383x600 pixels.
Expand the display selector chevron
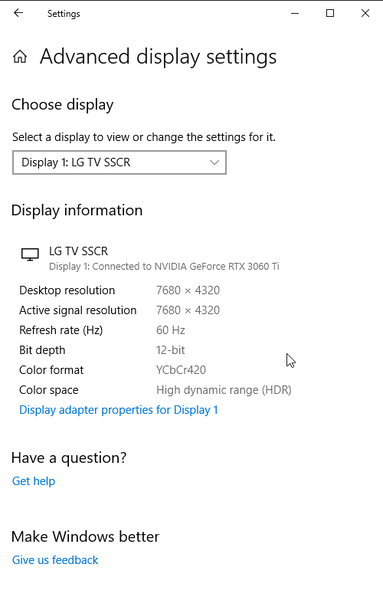coord(214,162)
